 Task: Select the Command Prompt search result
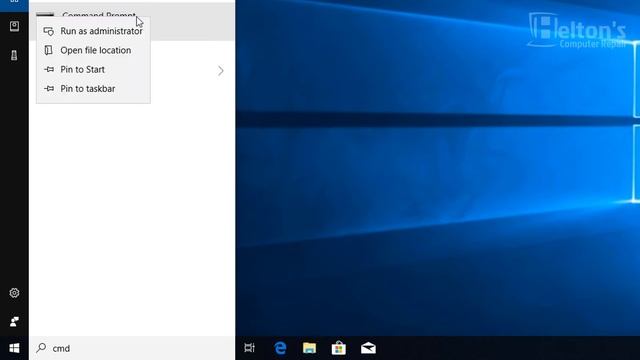(132, 21)
